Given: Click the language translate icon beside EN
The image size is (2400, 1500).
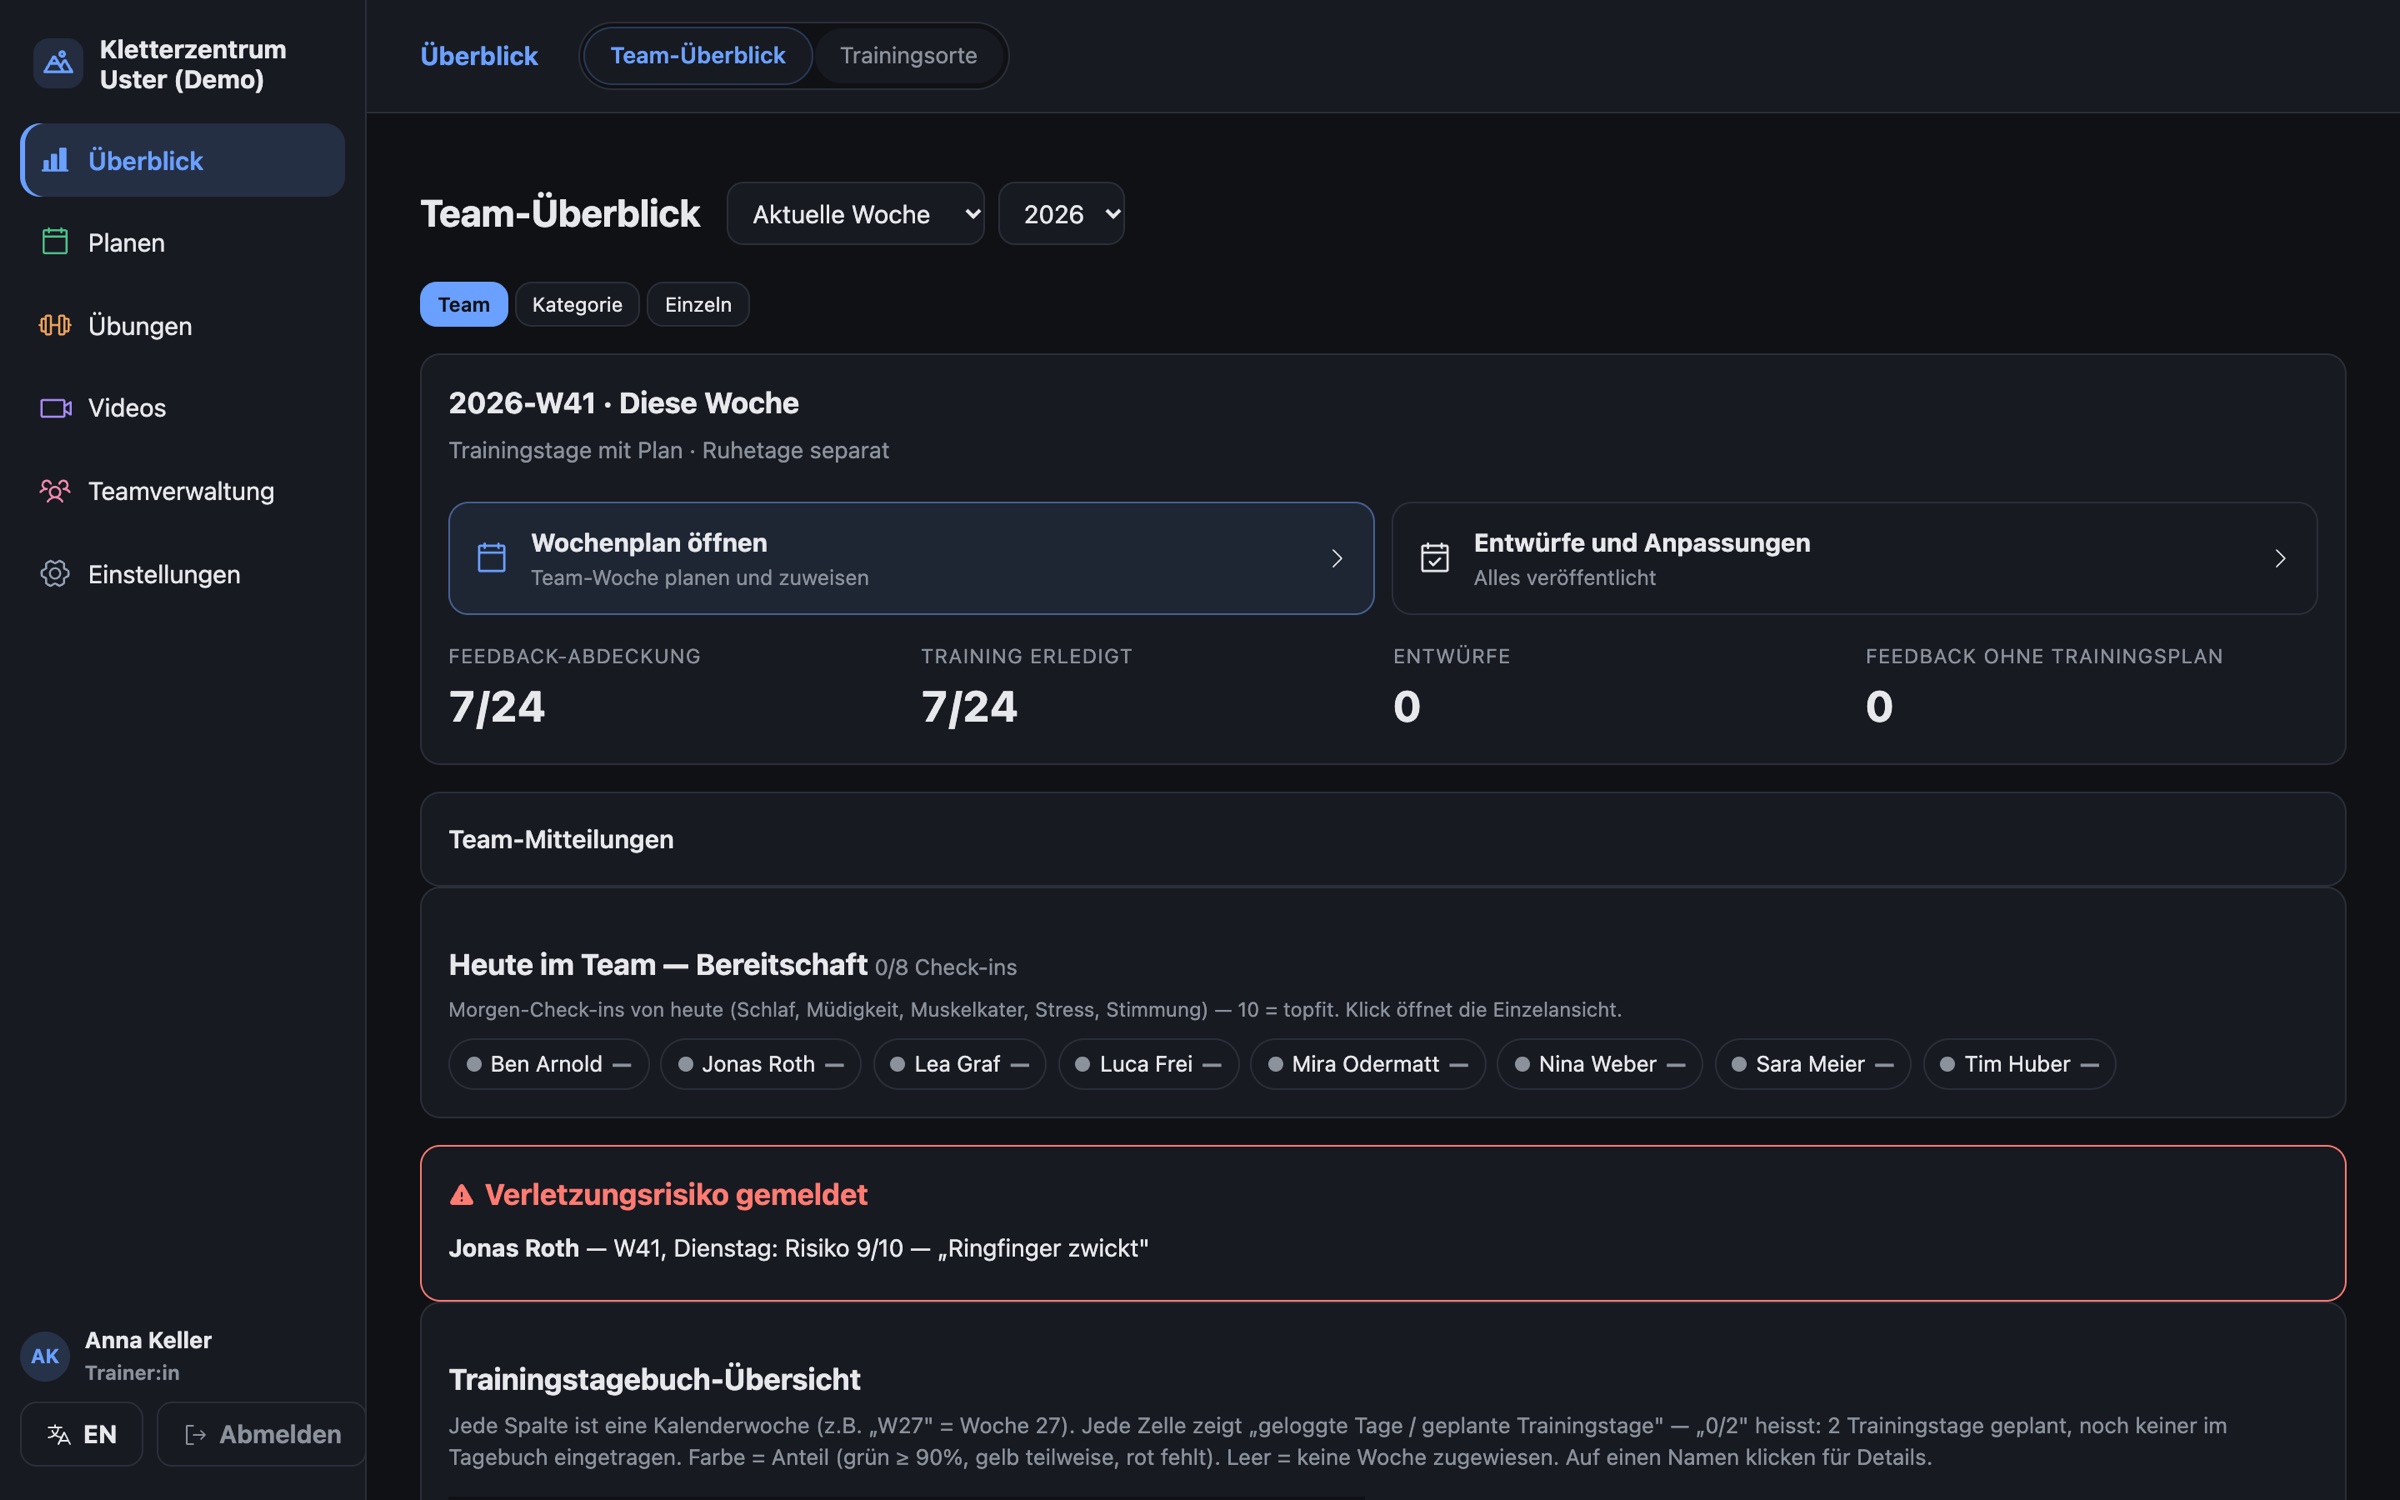Looking at the screenshot, I should tap(59, 1434).
